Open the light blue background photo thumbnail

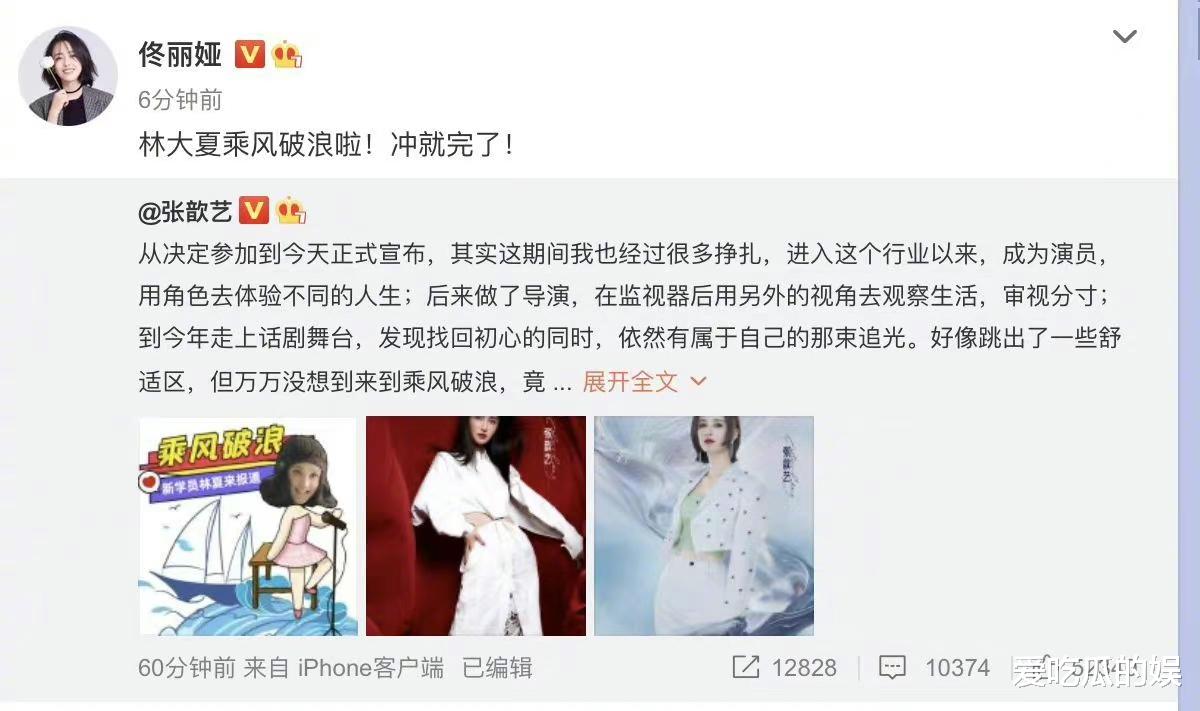(704, 526)
